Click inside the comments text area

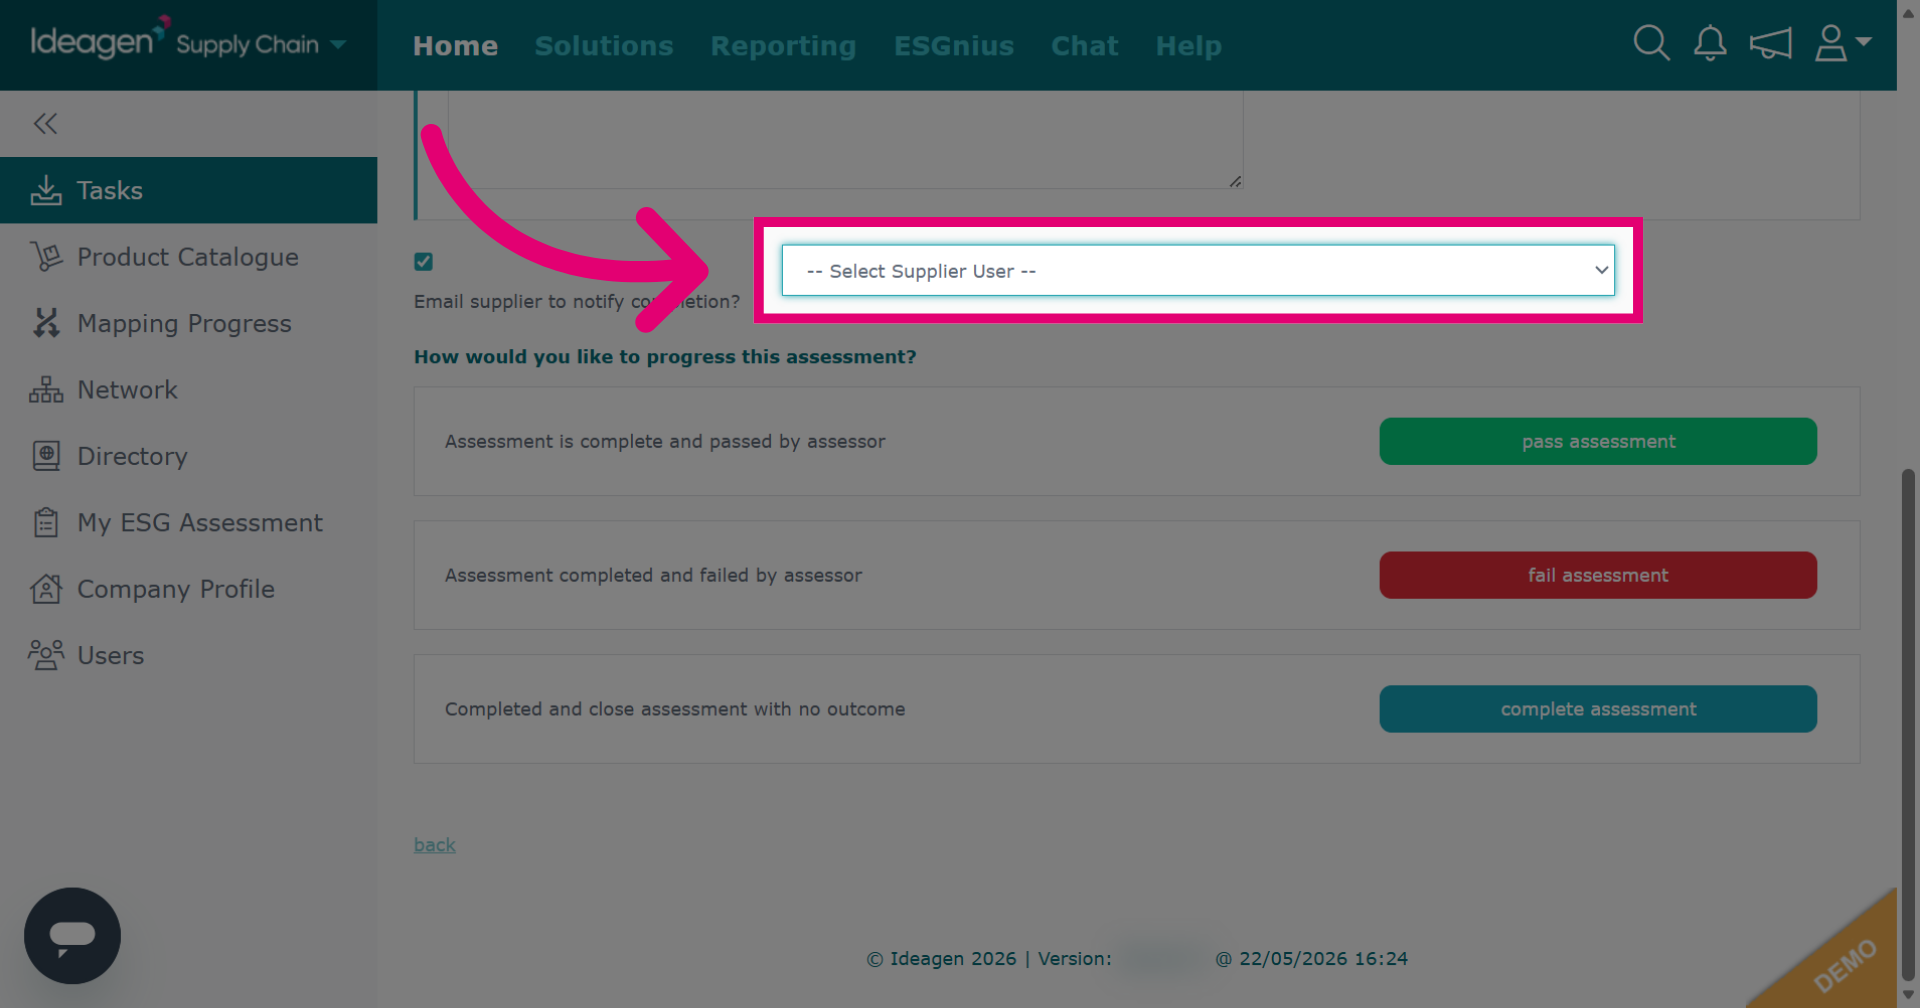[x=845, y=138]
